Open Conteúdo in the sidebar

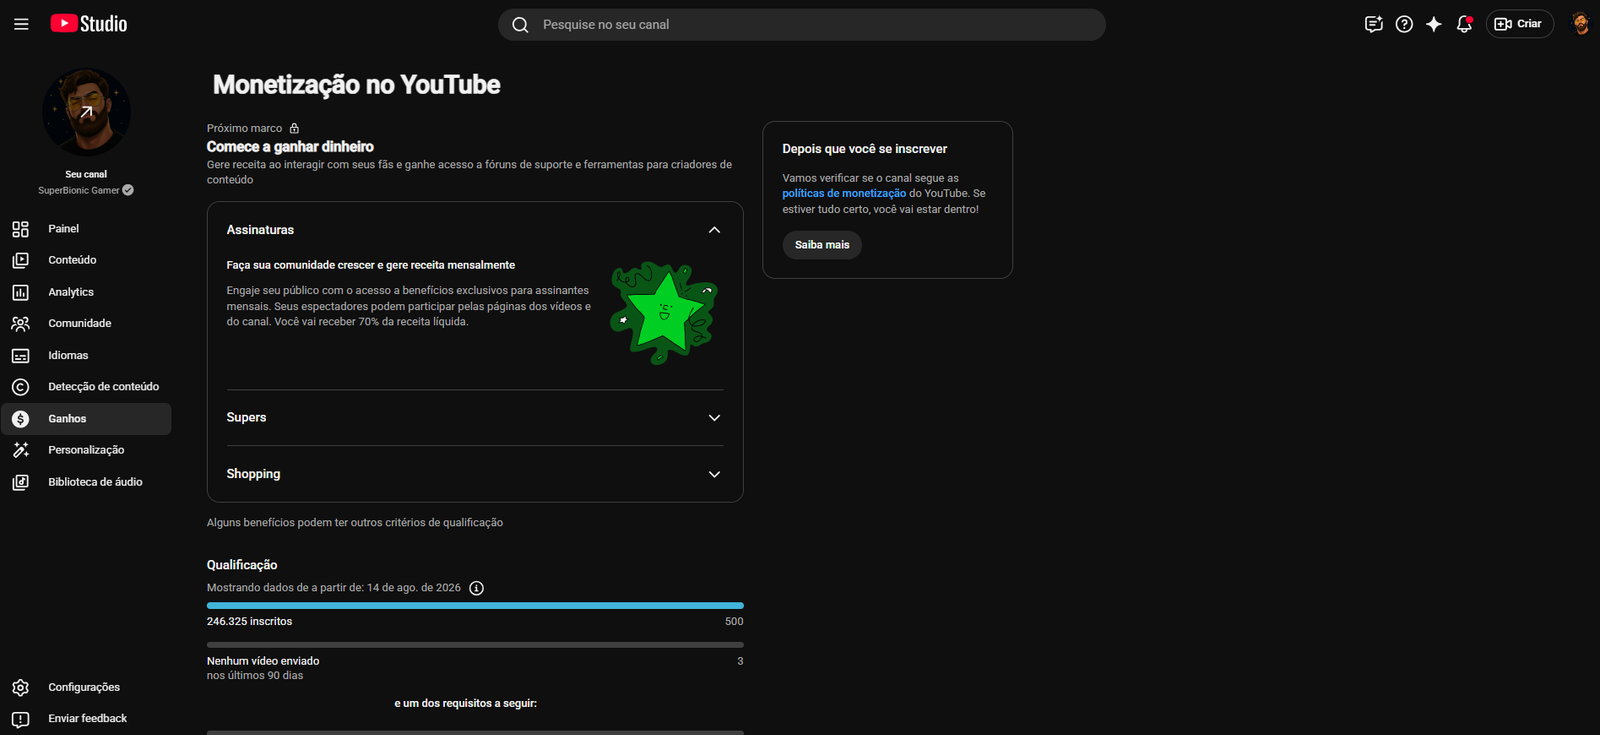pyautogui.click(x=86, y=260)
